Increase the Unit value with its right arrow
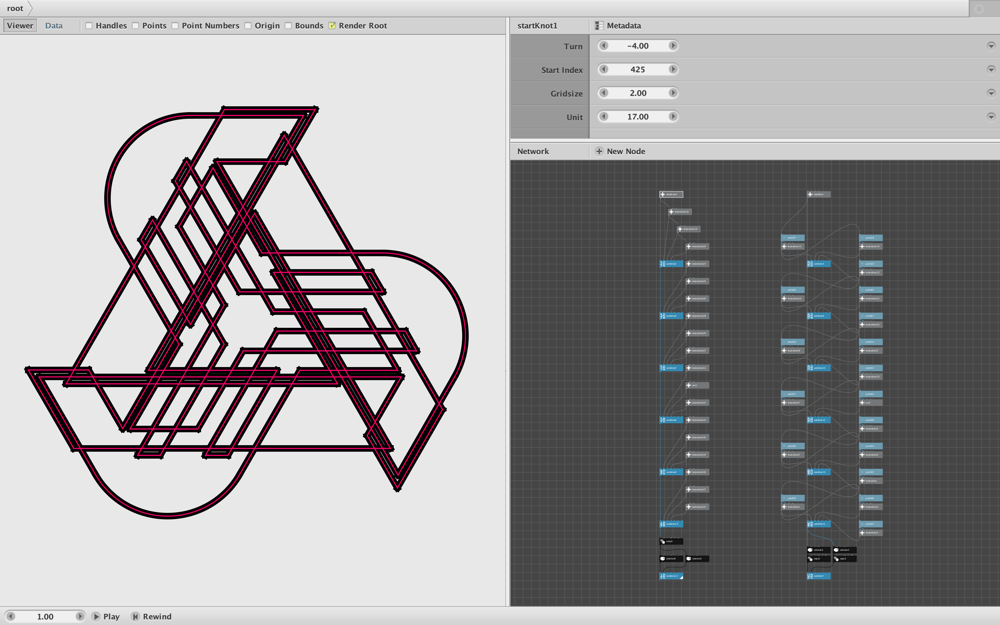The width and height of the screenshot is (1000, 625). [672, 117]
